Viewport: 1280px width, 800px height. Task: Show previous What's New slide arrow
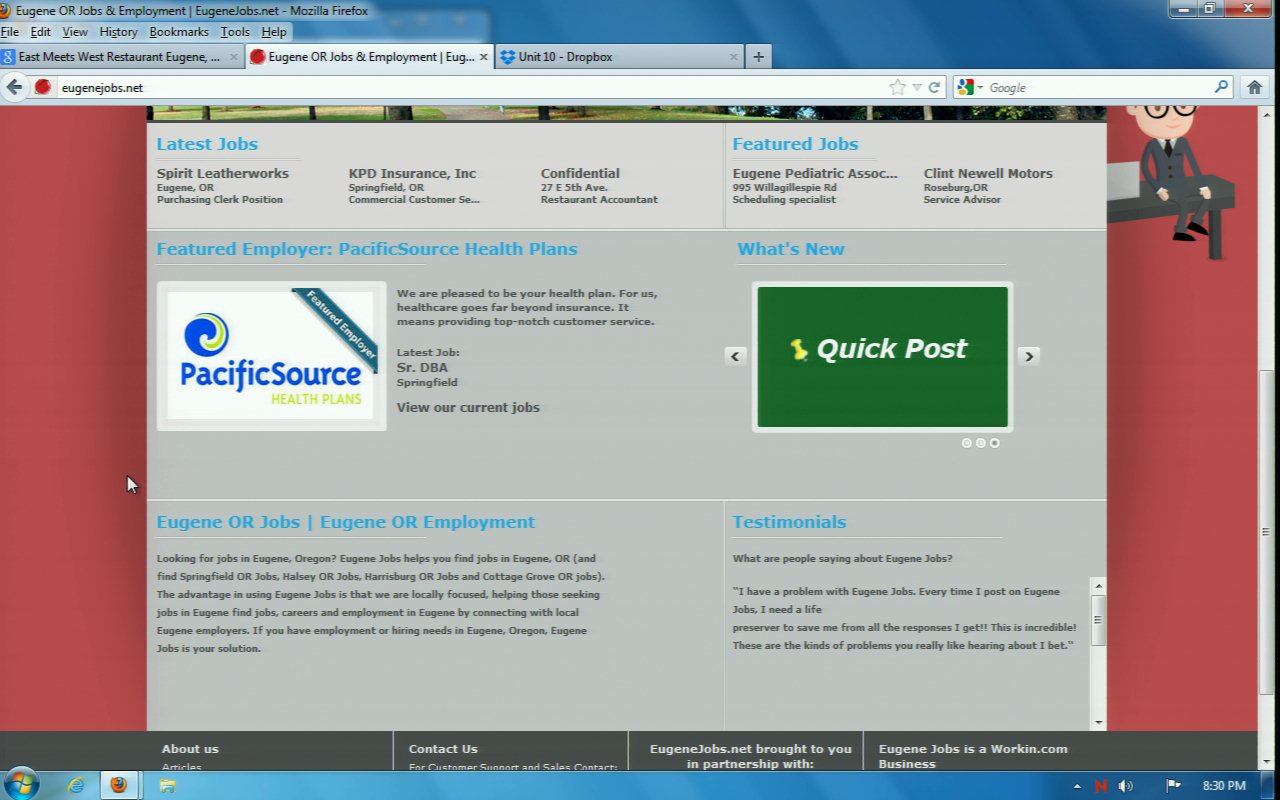(736, 356)
